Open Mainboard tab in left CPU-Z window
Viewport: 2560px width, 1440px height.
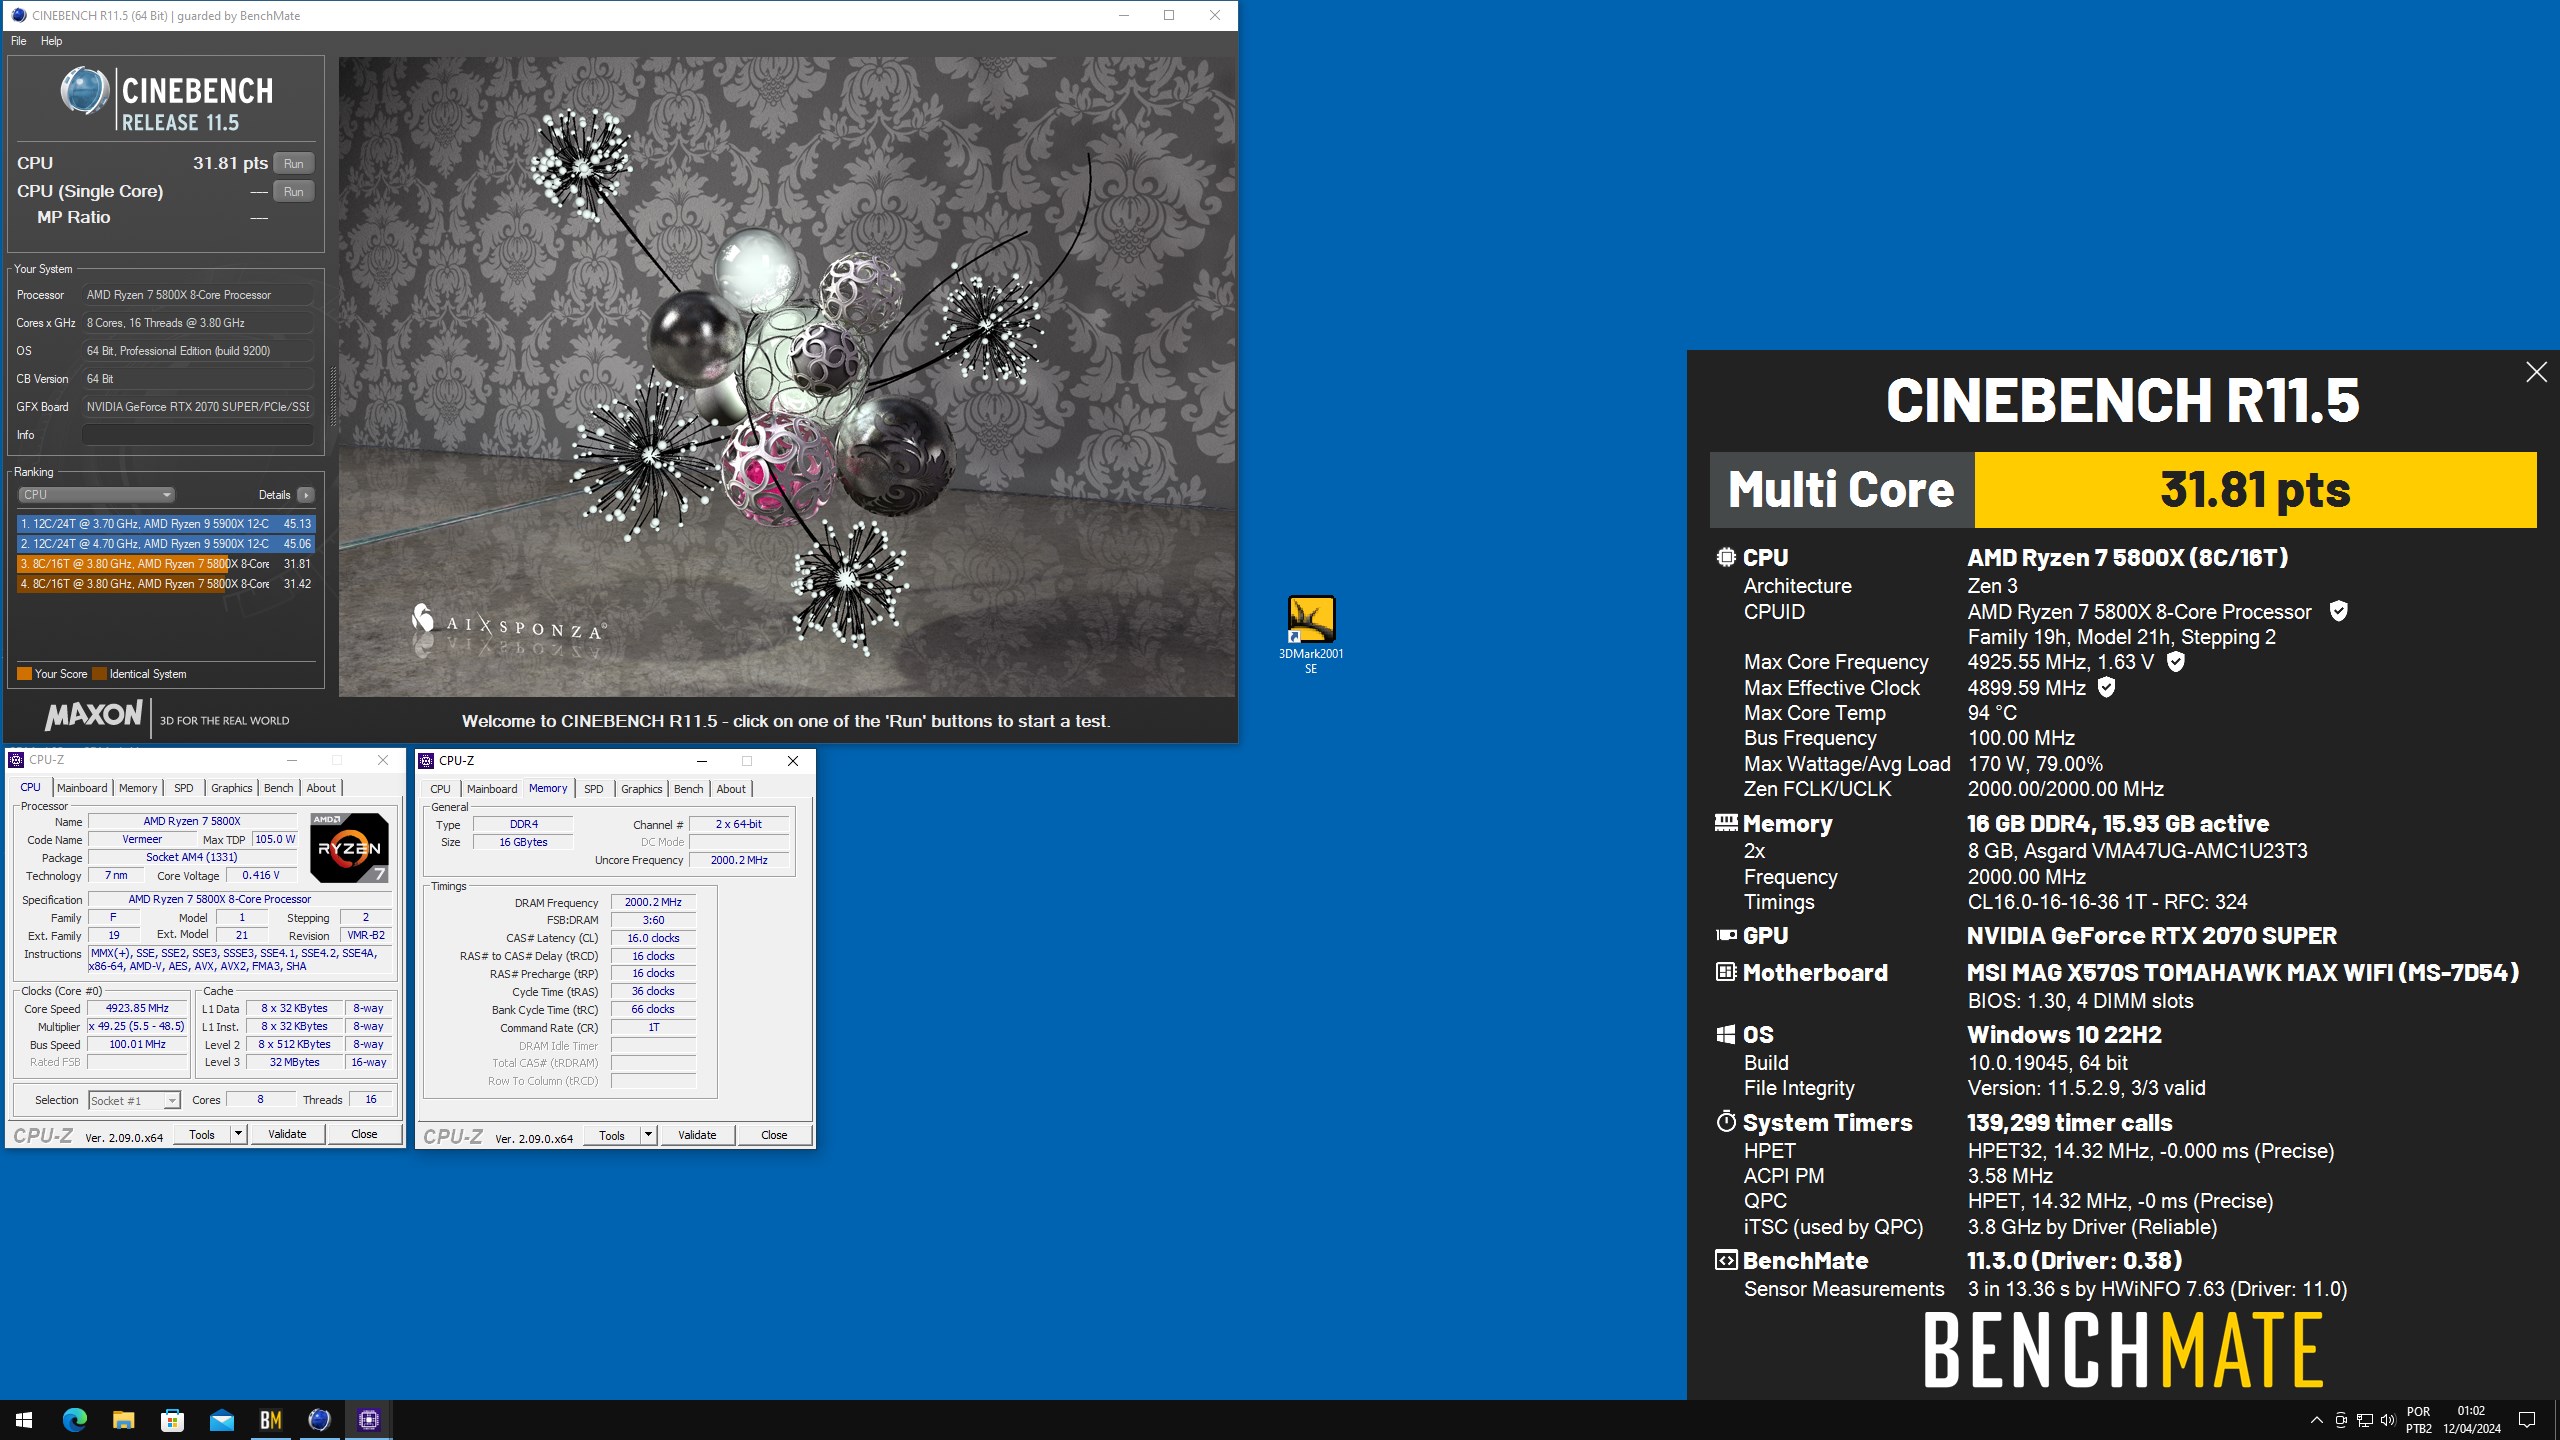point(82,788)
